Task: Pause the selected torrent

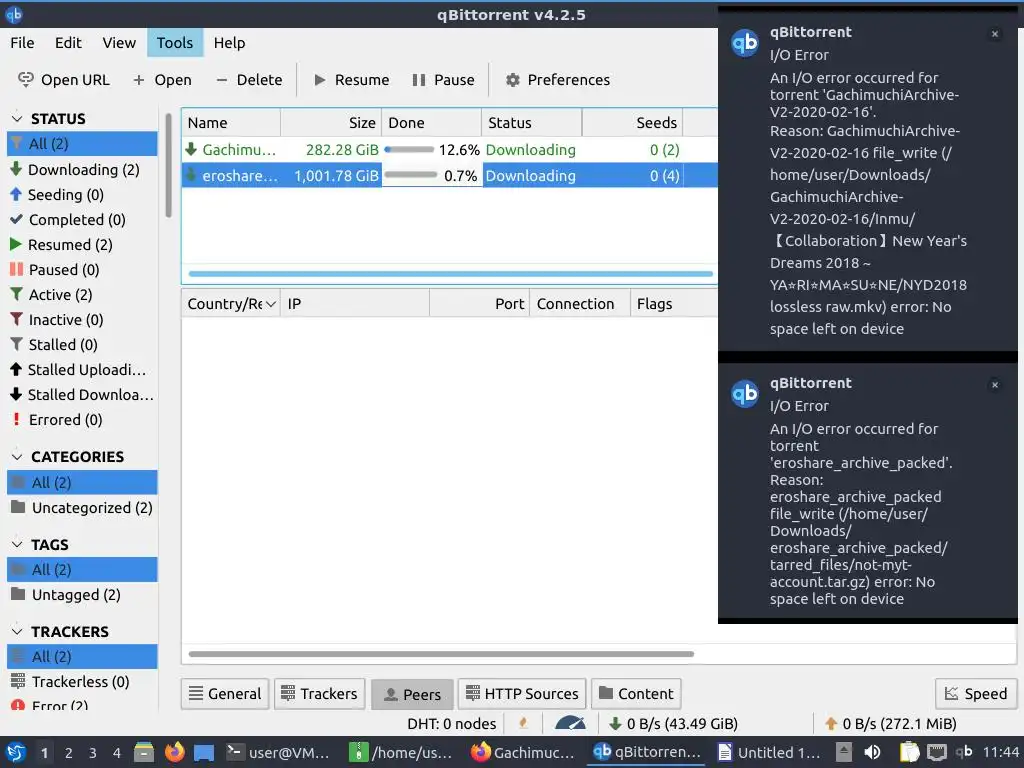Action: coord(443,80)
